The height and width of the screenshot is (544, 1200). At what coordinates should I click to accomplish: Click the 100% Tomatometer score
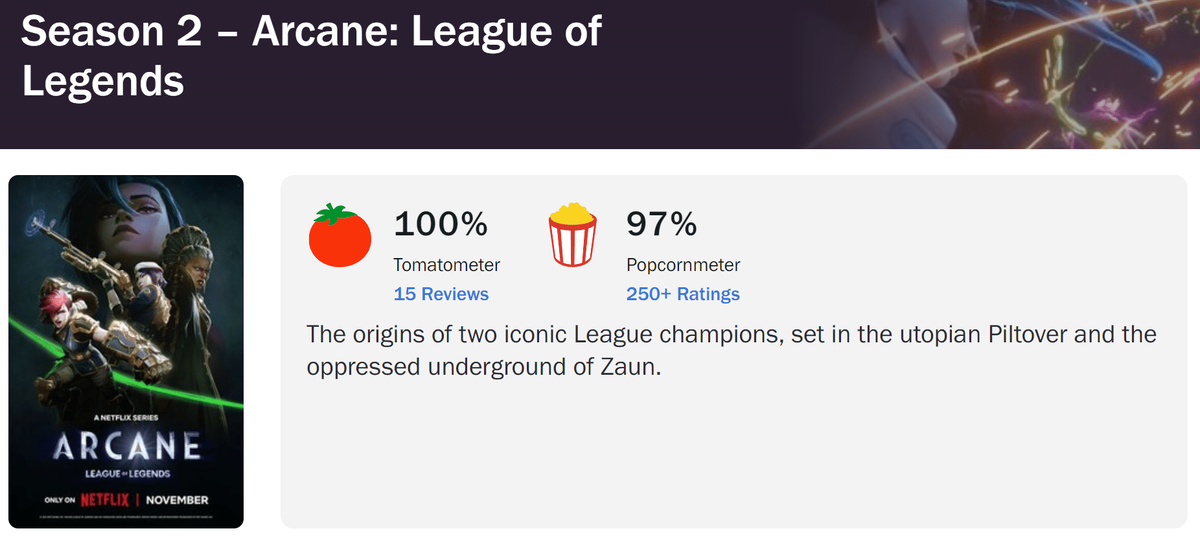point(441,224)
